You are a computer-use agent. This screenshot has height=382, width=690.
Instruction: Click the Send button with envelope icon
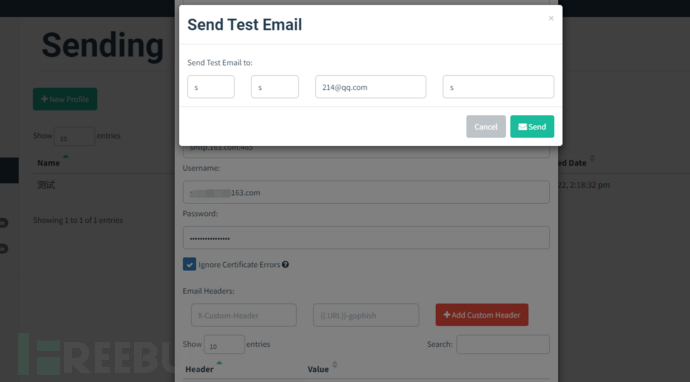(x=532, y=126)
